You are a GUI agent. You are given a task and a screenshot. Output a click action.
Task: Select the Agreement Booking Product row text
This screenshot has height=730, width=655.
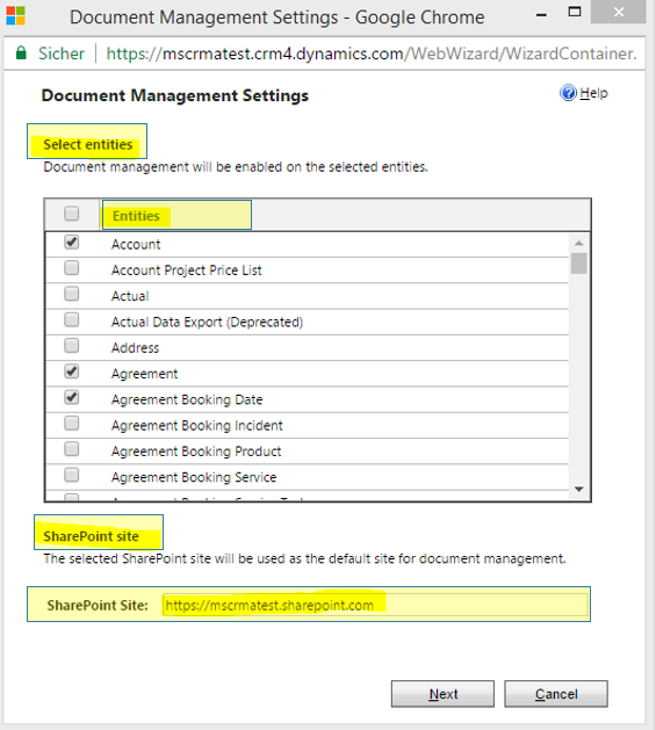[196, 452]
